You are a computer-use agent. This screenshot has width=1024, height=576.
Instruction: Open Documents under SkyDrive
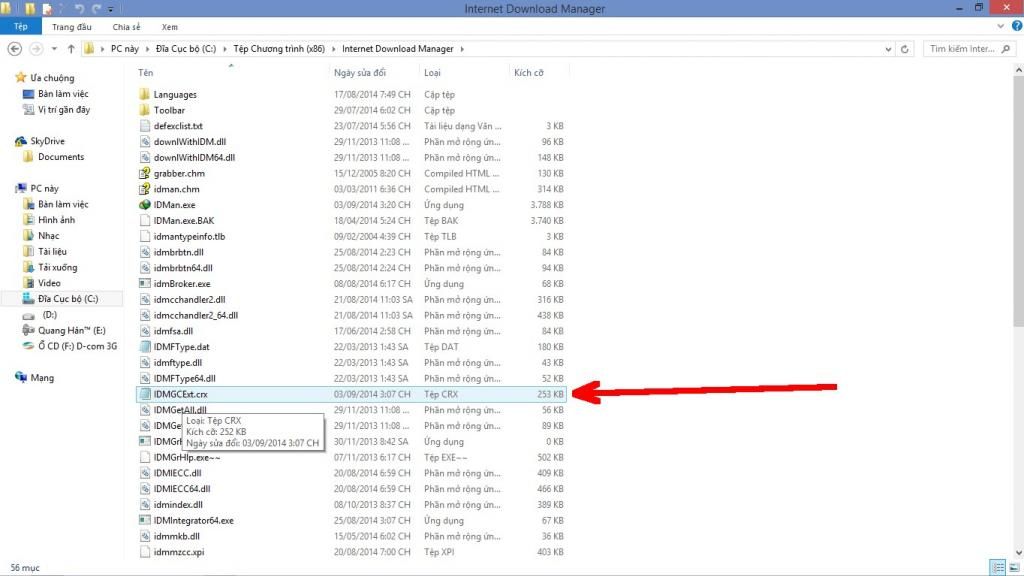click(x=54, y=157)
